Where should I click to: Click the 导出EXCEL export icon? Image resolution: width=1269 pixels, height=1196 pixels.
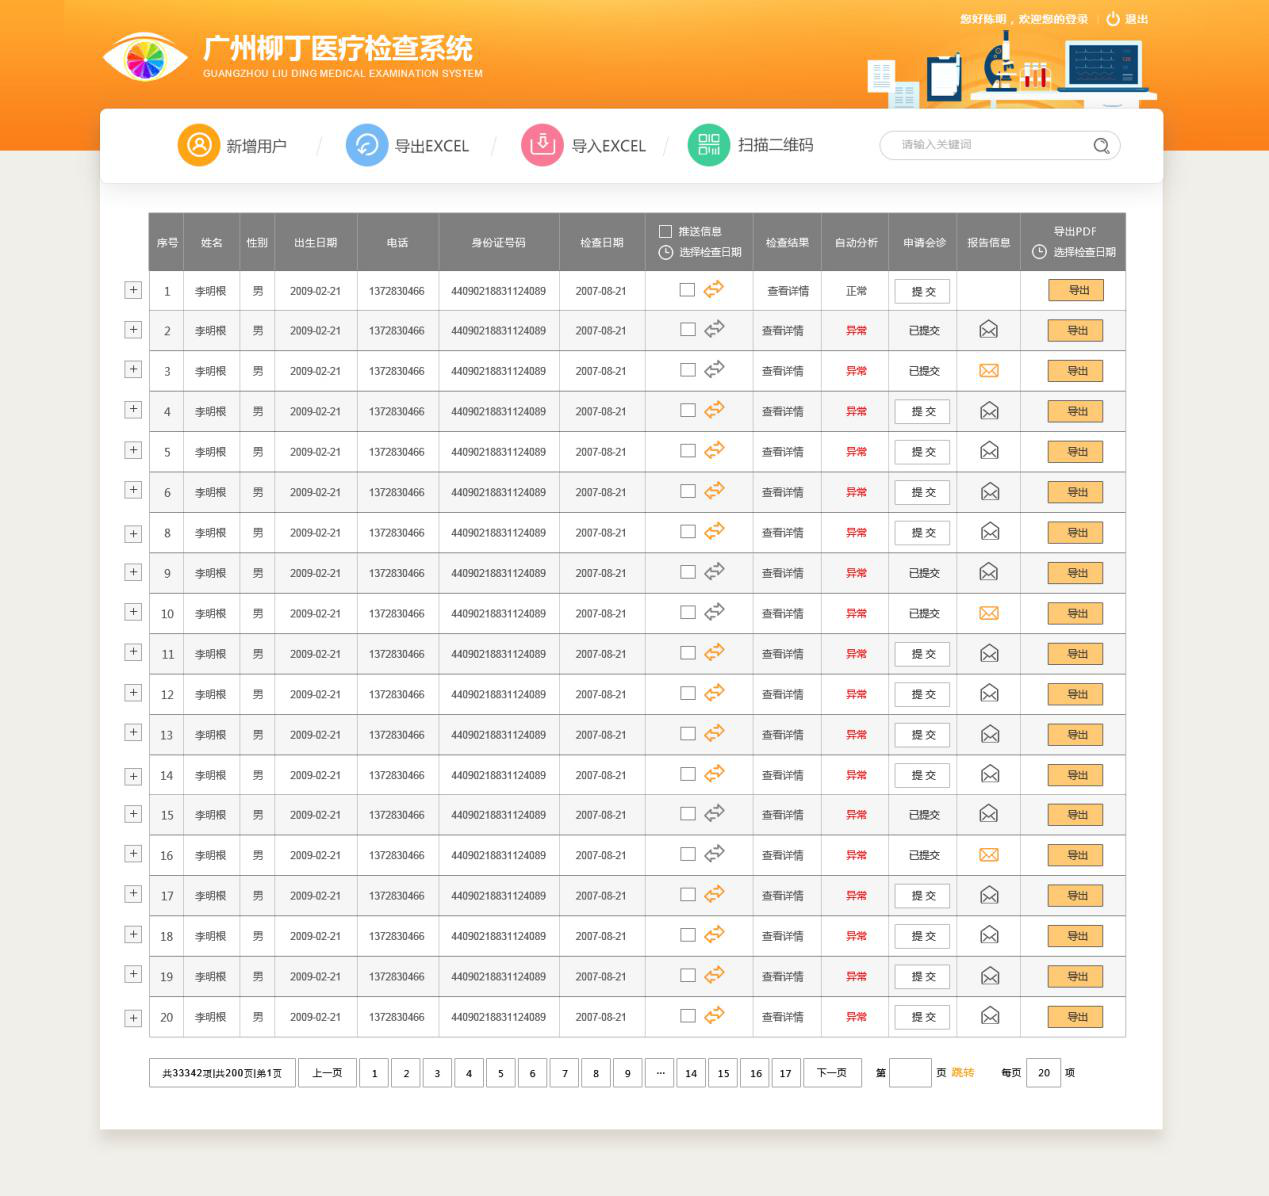tap(367, 144)
